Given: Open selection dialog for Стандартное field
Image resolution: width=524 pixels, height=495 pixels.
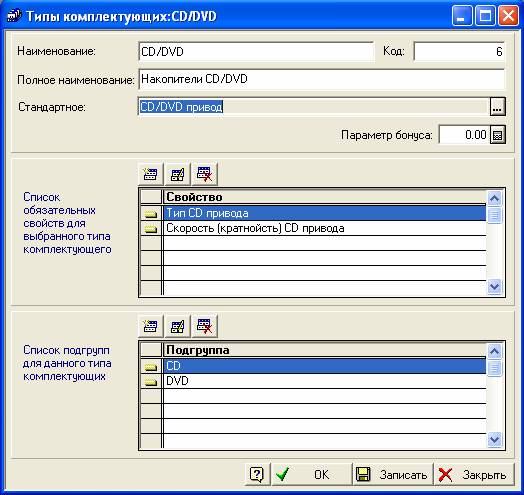Looking at the screenshot, I should pyautogui.click(x=498, y=107).
